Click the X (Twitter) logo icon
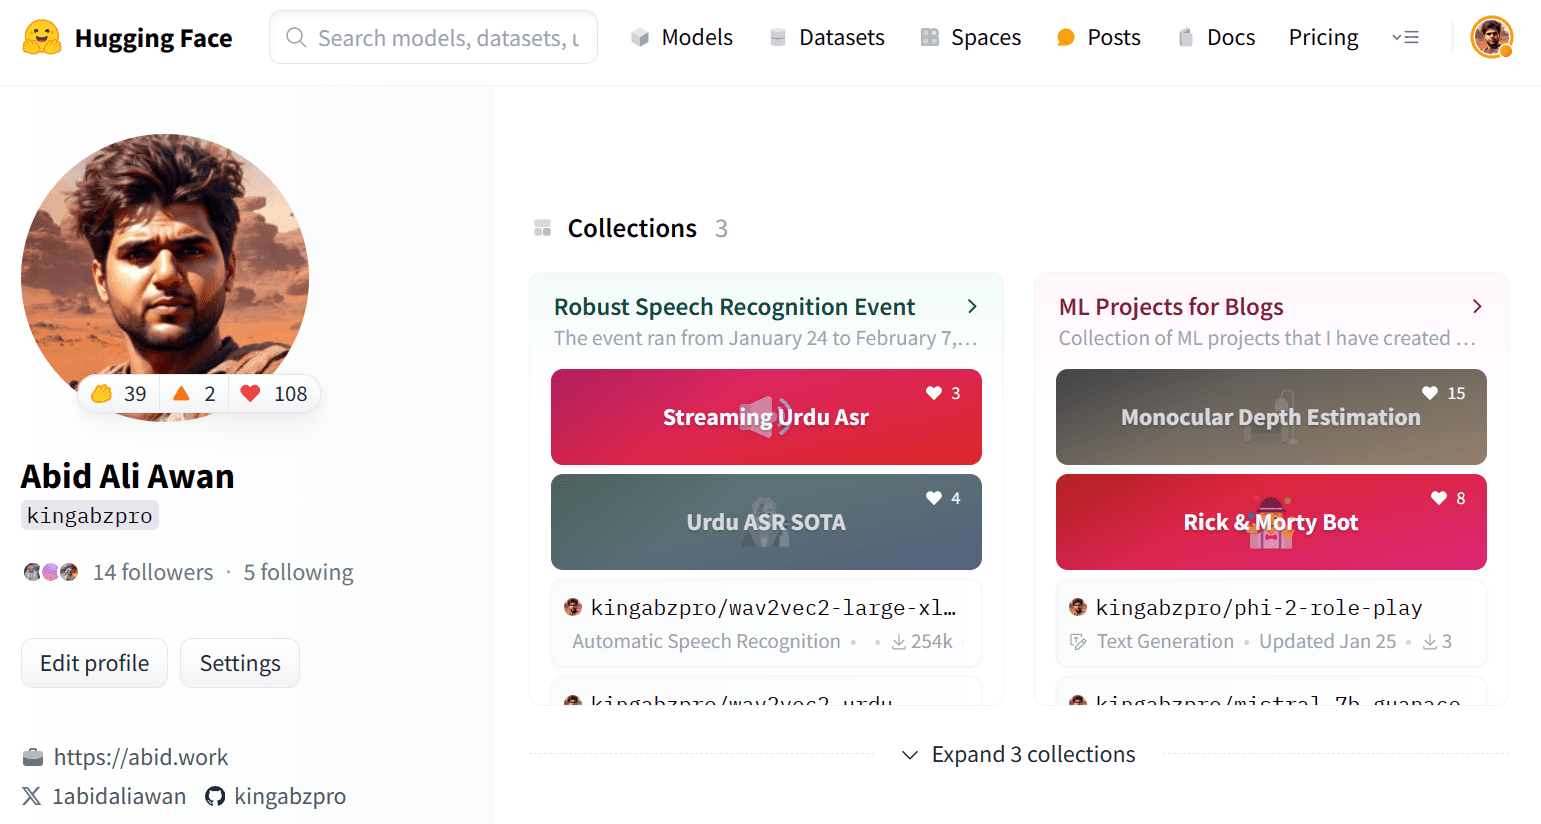The height and width of the screenshot is (824, 1541). [32, 796]
